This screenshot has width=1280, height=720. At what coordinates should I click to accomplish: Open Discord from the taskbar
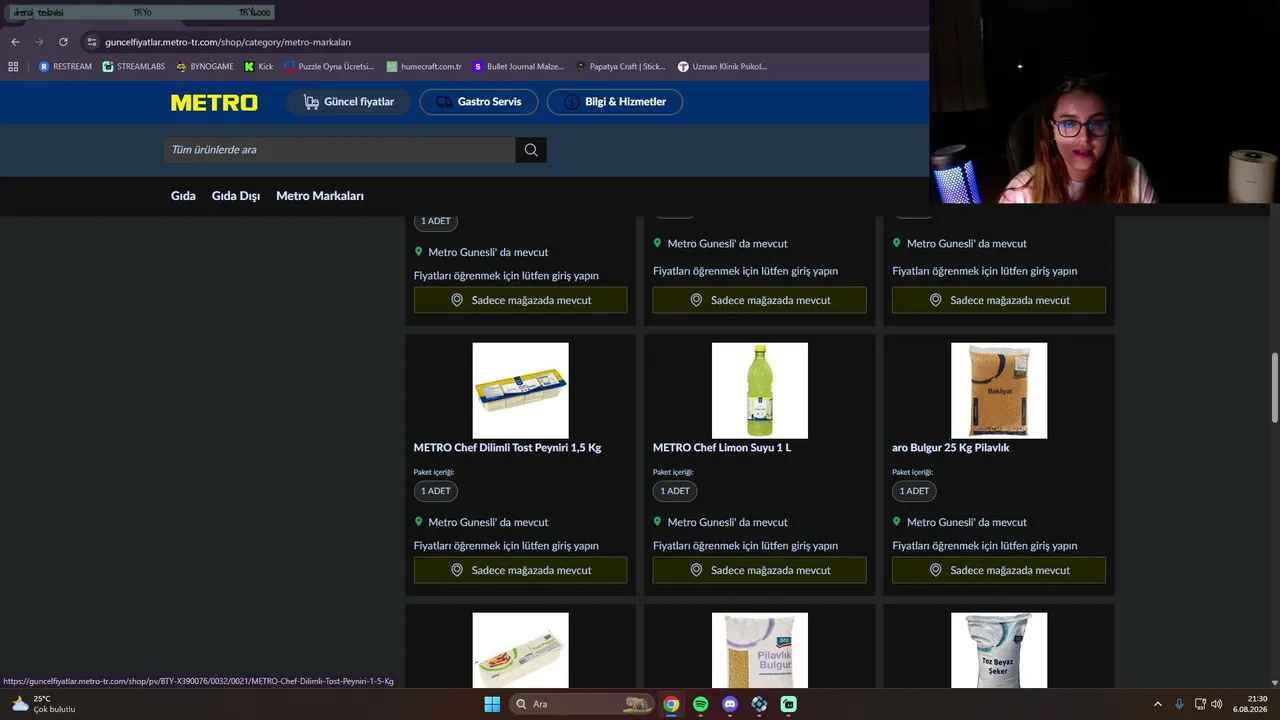pyautogui.click(x=730, y=704)
